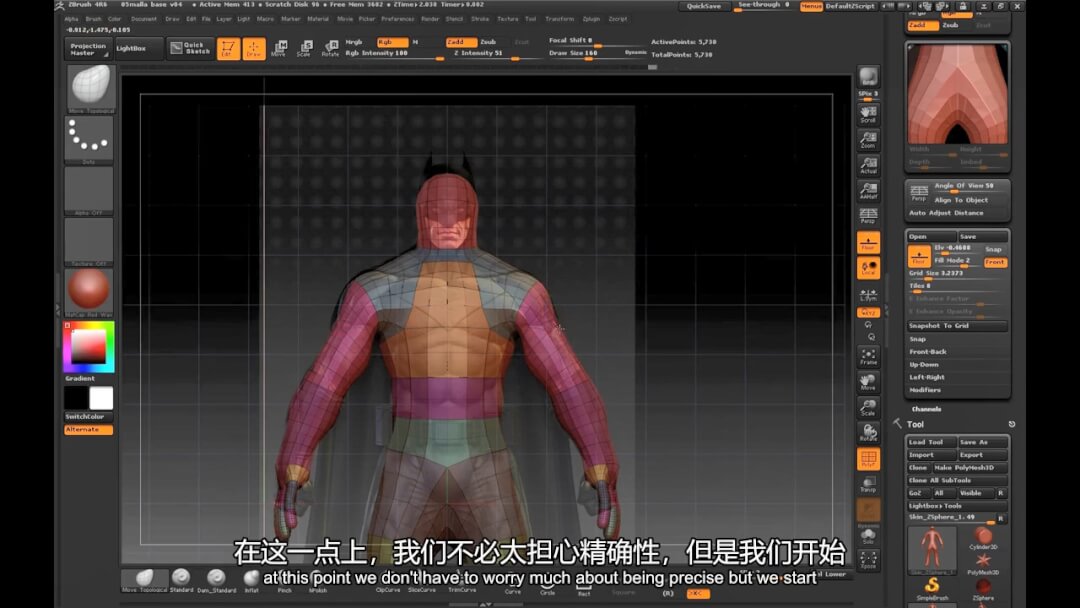1080x608 pixels.
Task: Open the Brush menu
Action: coord(94,19)
